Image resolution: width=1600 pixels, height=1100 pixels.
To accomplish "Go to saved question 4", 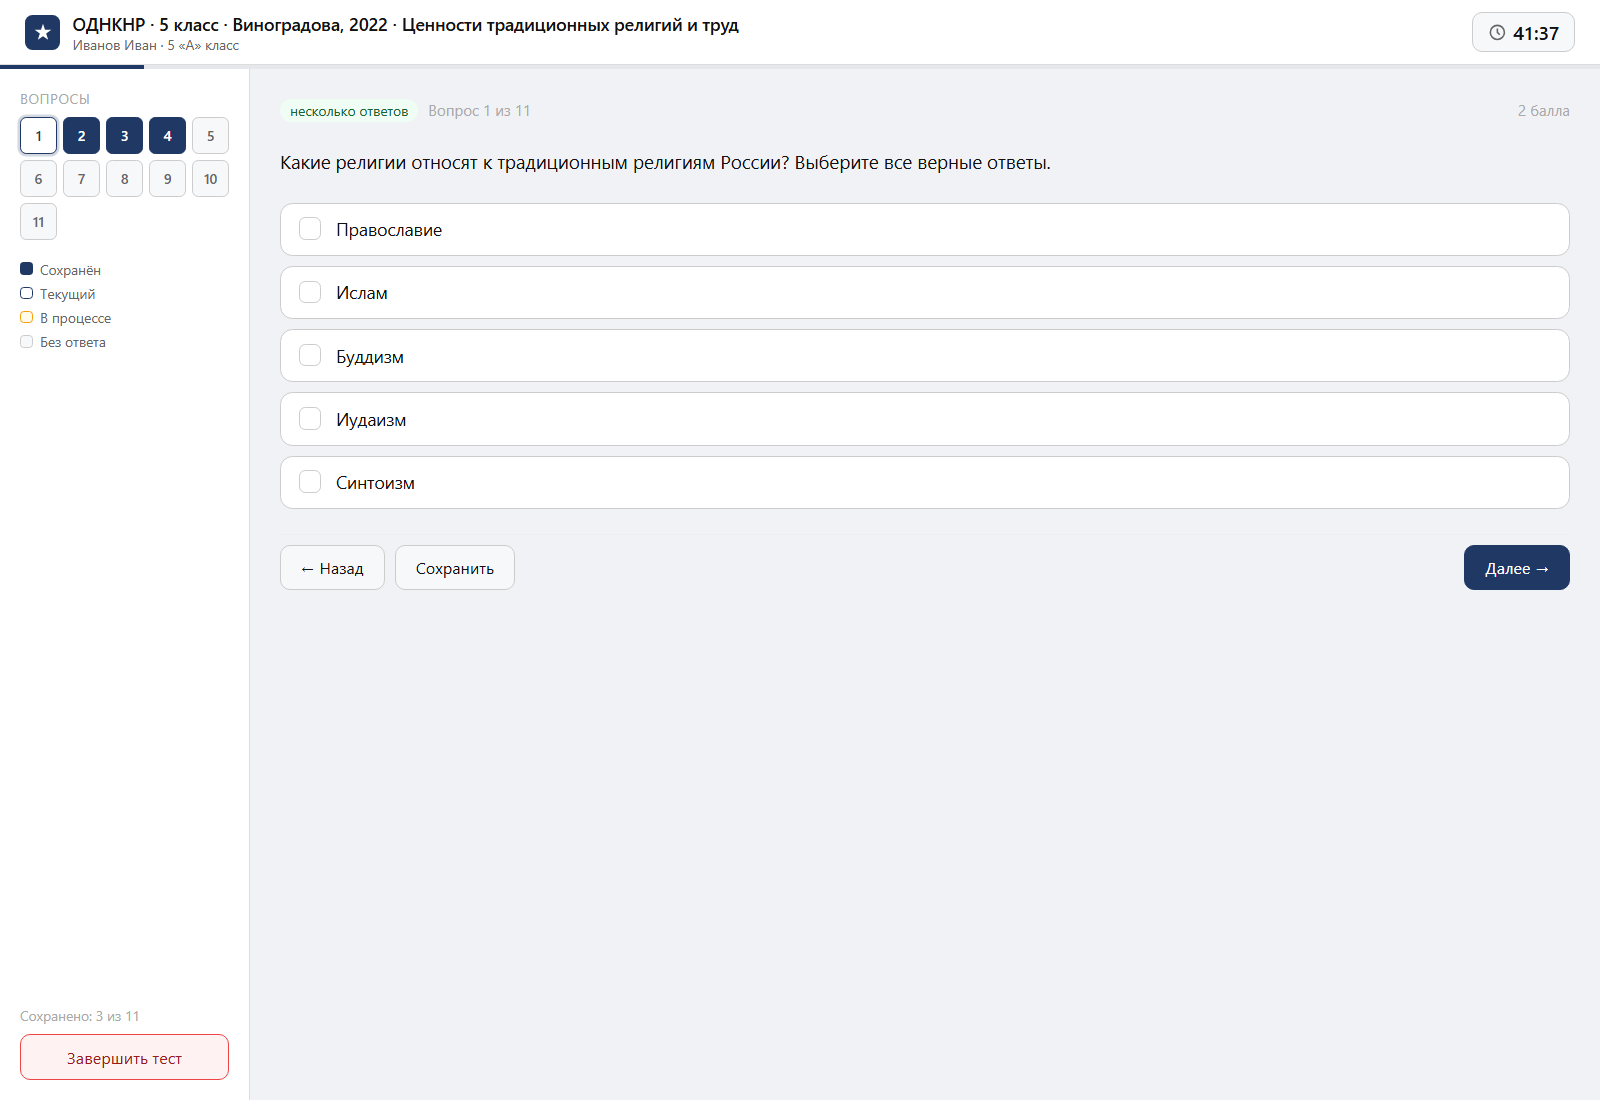I will pos(167,136).
